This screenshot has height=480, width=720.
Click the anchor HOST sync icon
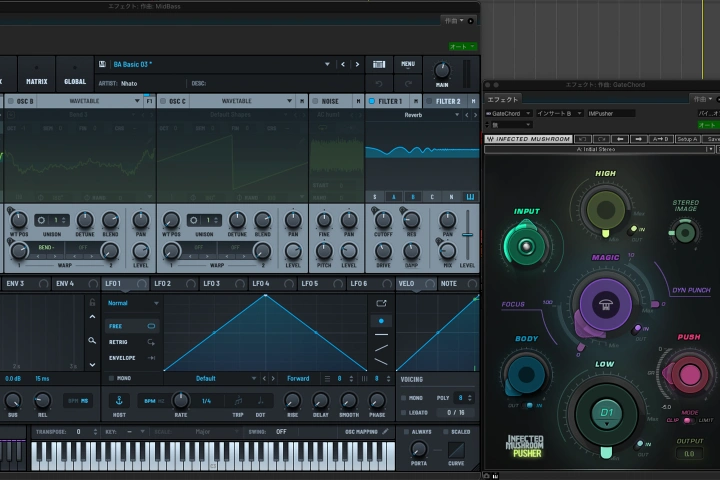click(119, 401)
